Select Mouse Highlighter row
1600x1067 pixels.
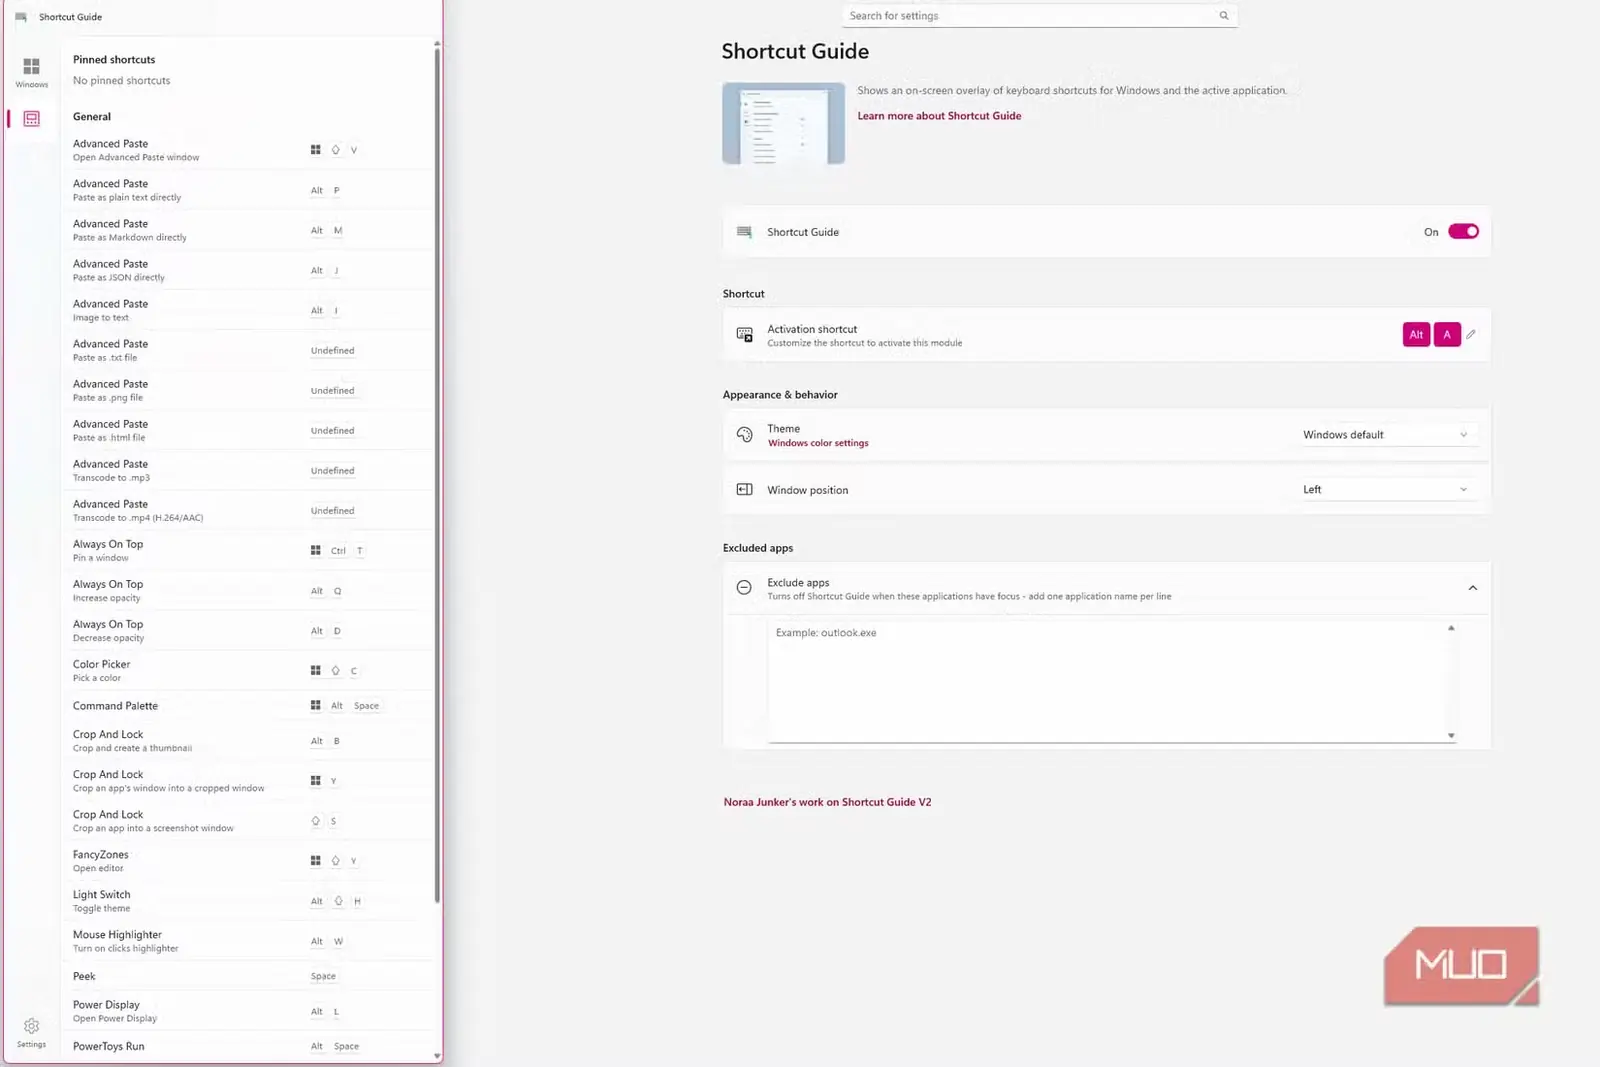coord(247,940)
